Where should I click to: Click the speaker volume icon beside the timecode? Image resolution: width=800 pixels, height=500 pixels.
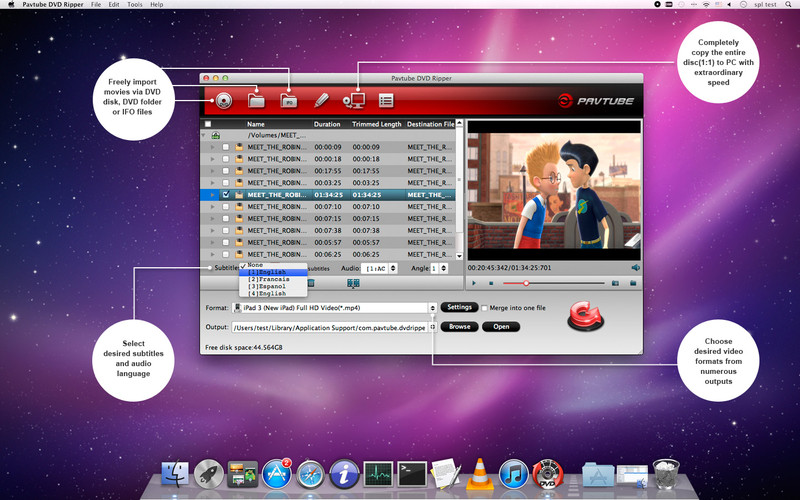pyautogui.click(x=635, y=267)
